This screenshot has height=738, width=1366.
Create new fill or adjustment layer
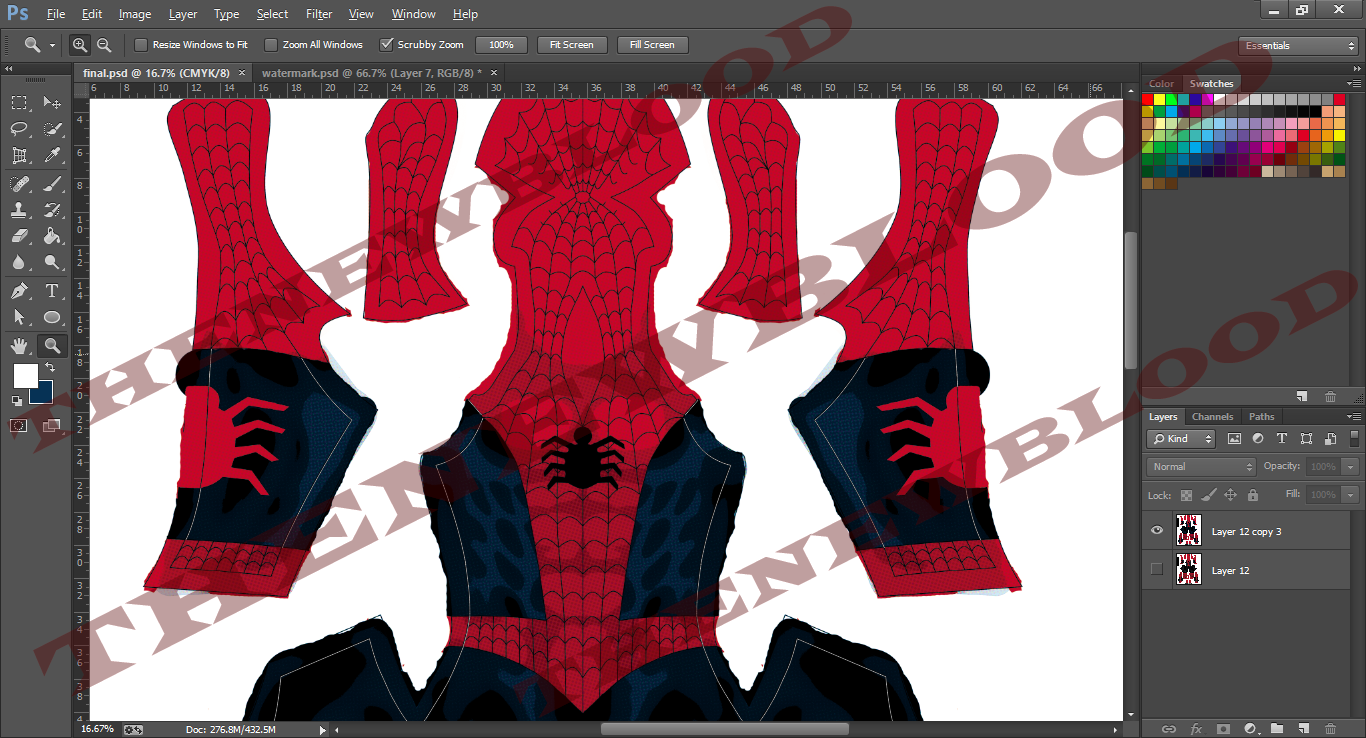point(1250,729)
